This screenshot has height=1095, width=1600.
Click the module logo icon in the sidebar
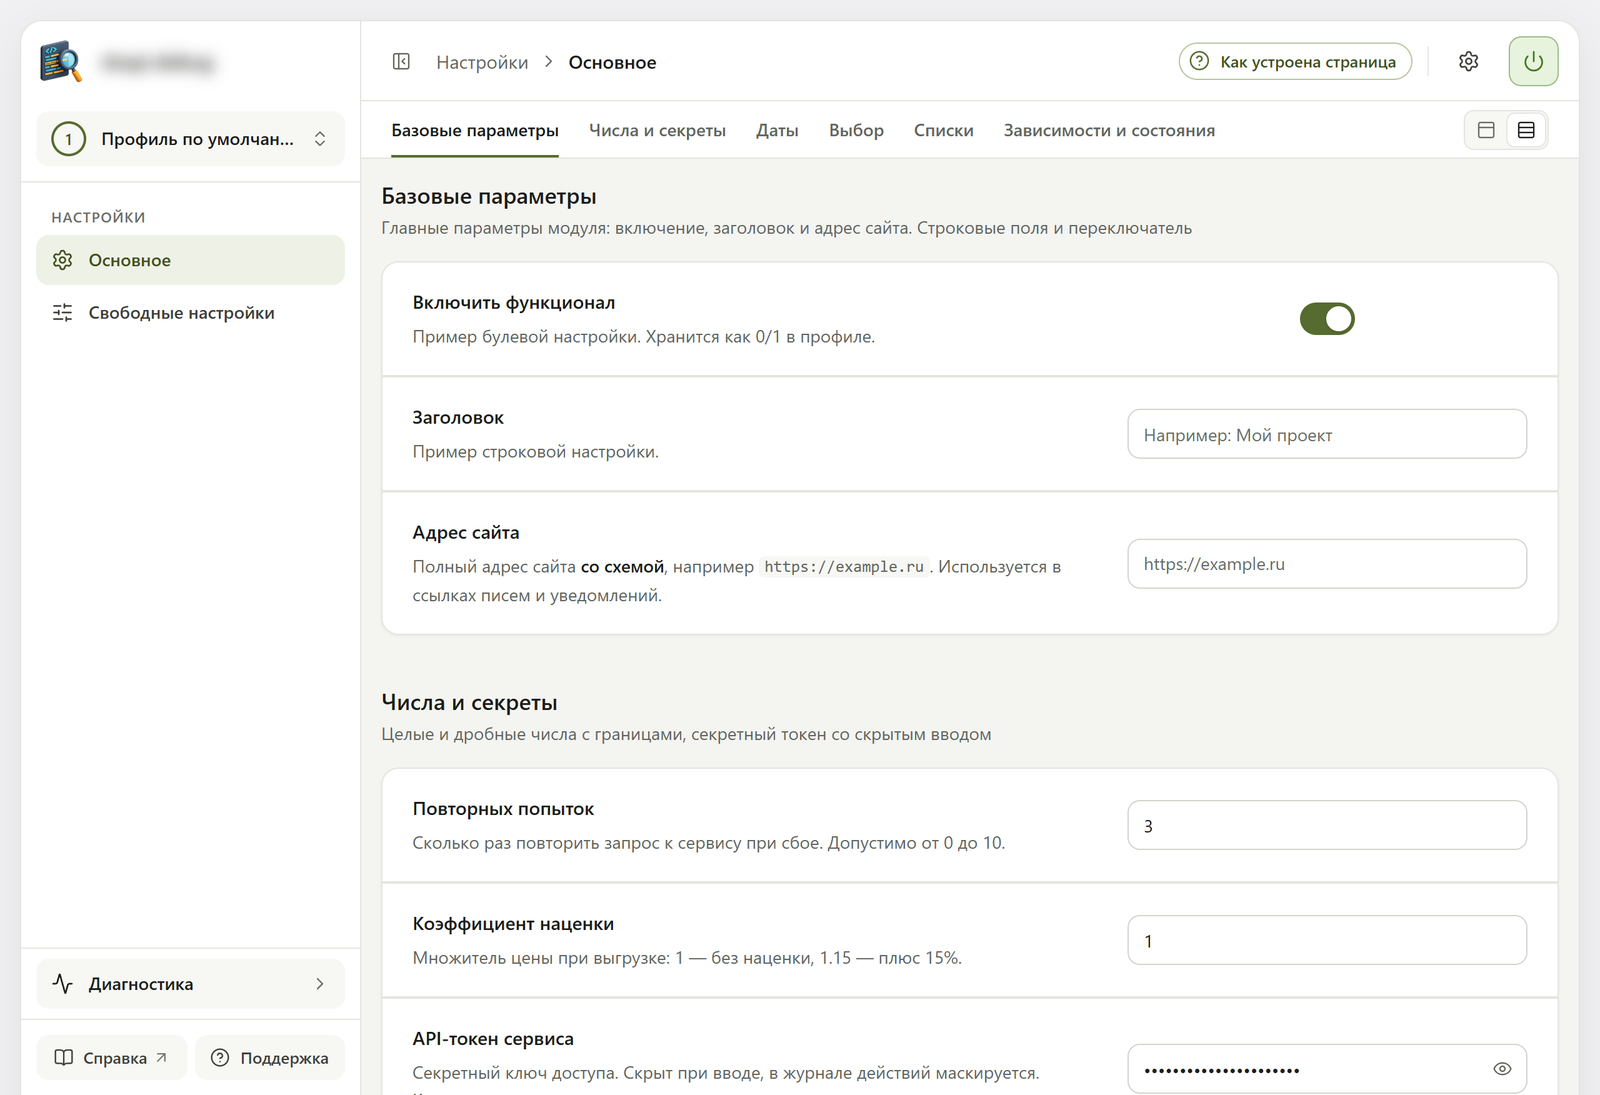pyautogui.click(x=61, y=62)
